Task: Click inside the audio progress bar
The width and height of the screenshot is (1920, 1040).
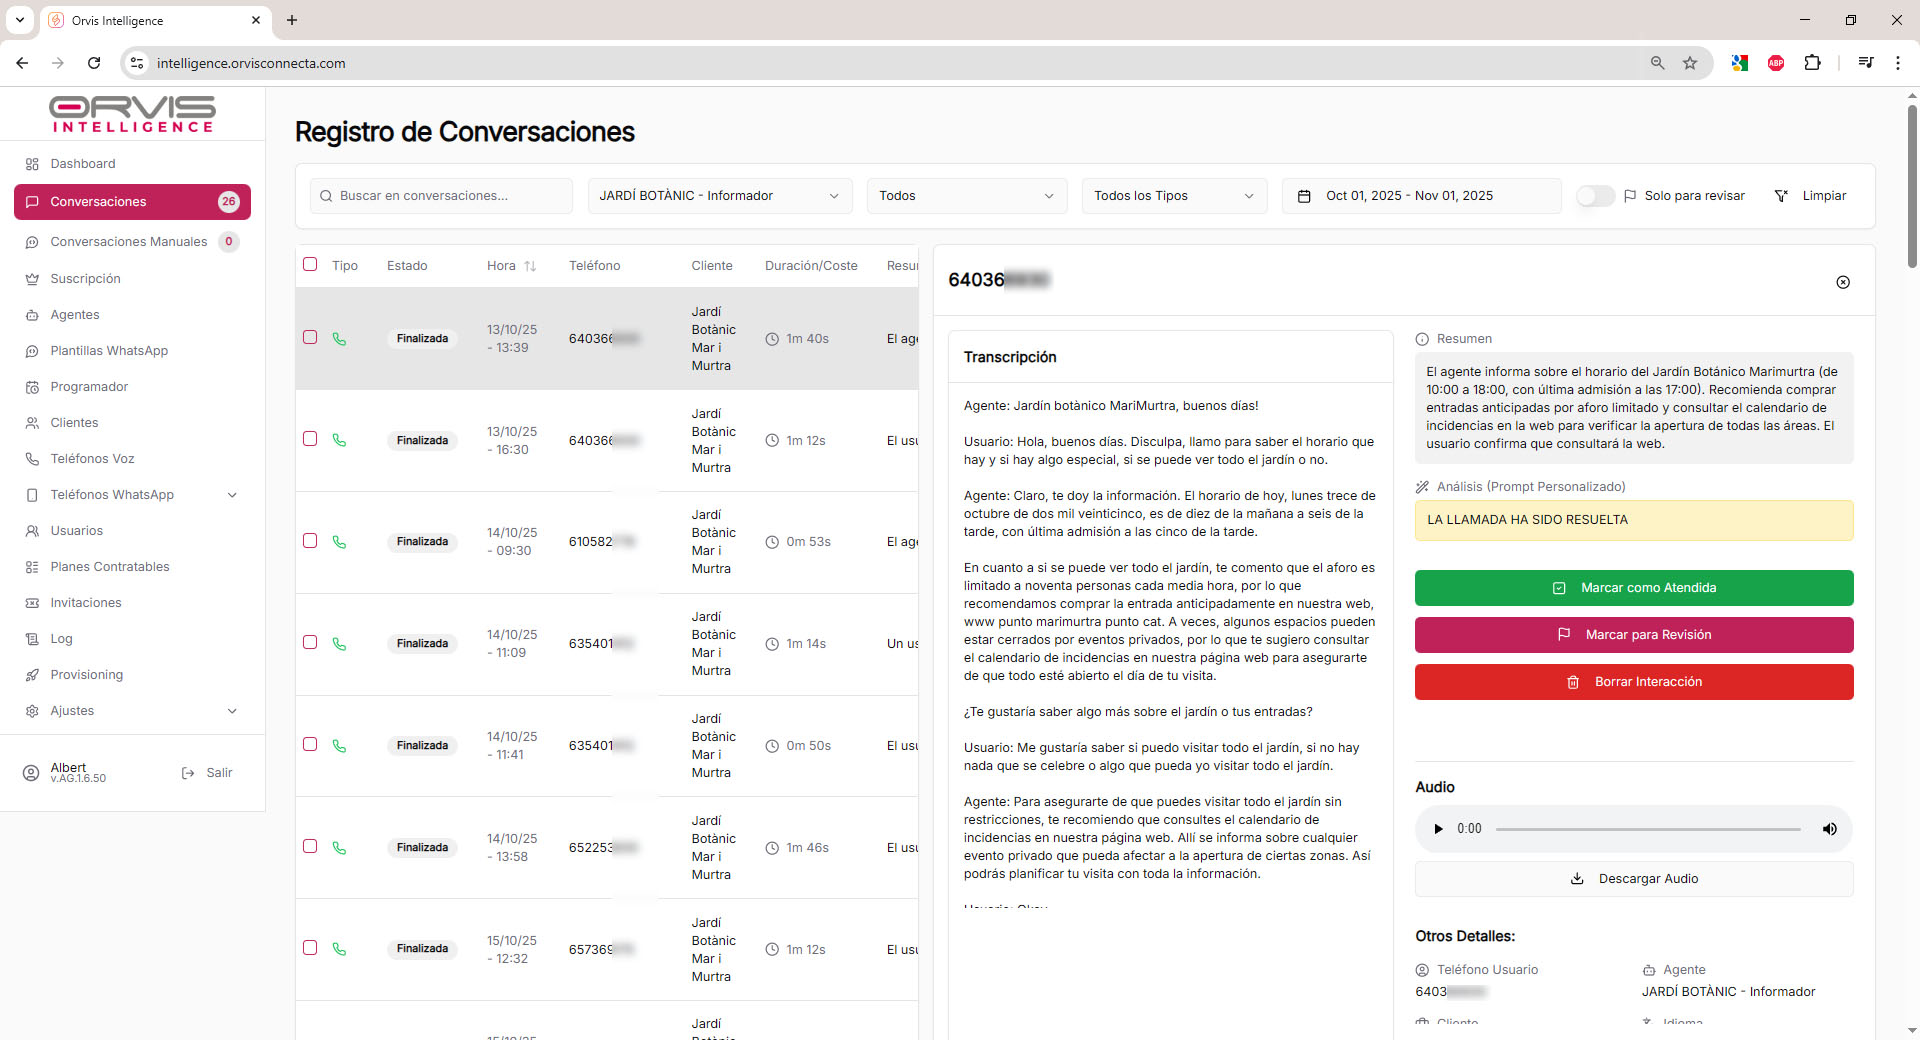Action: [1647, 829]
